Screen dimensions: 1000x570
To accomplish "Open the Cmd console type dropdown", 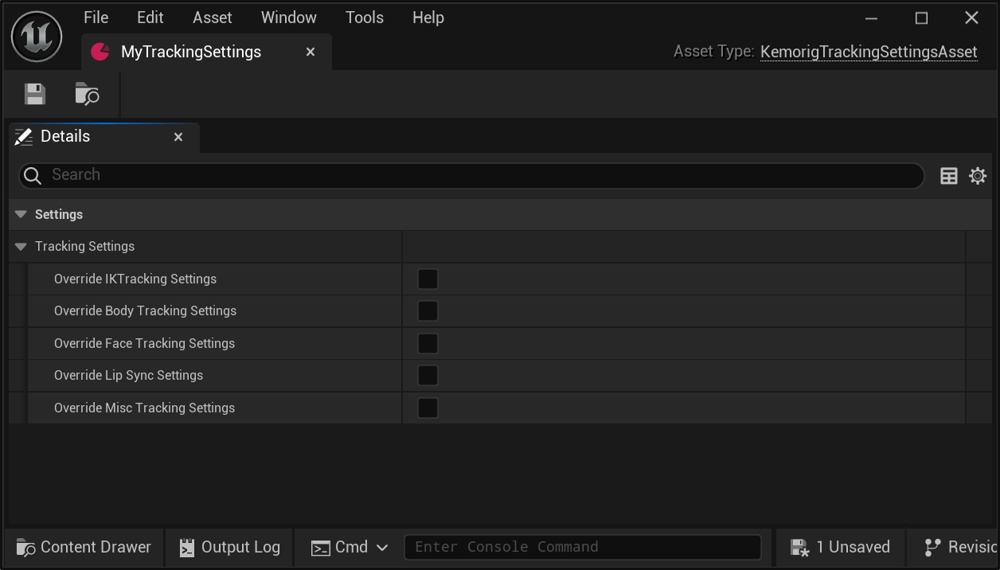I will point(350,547).
